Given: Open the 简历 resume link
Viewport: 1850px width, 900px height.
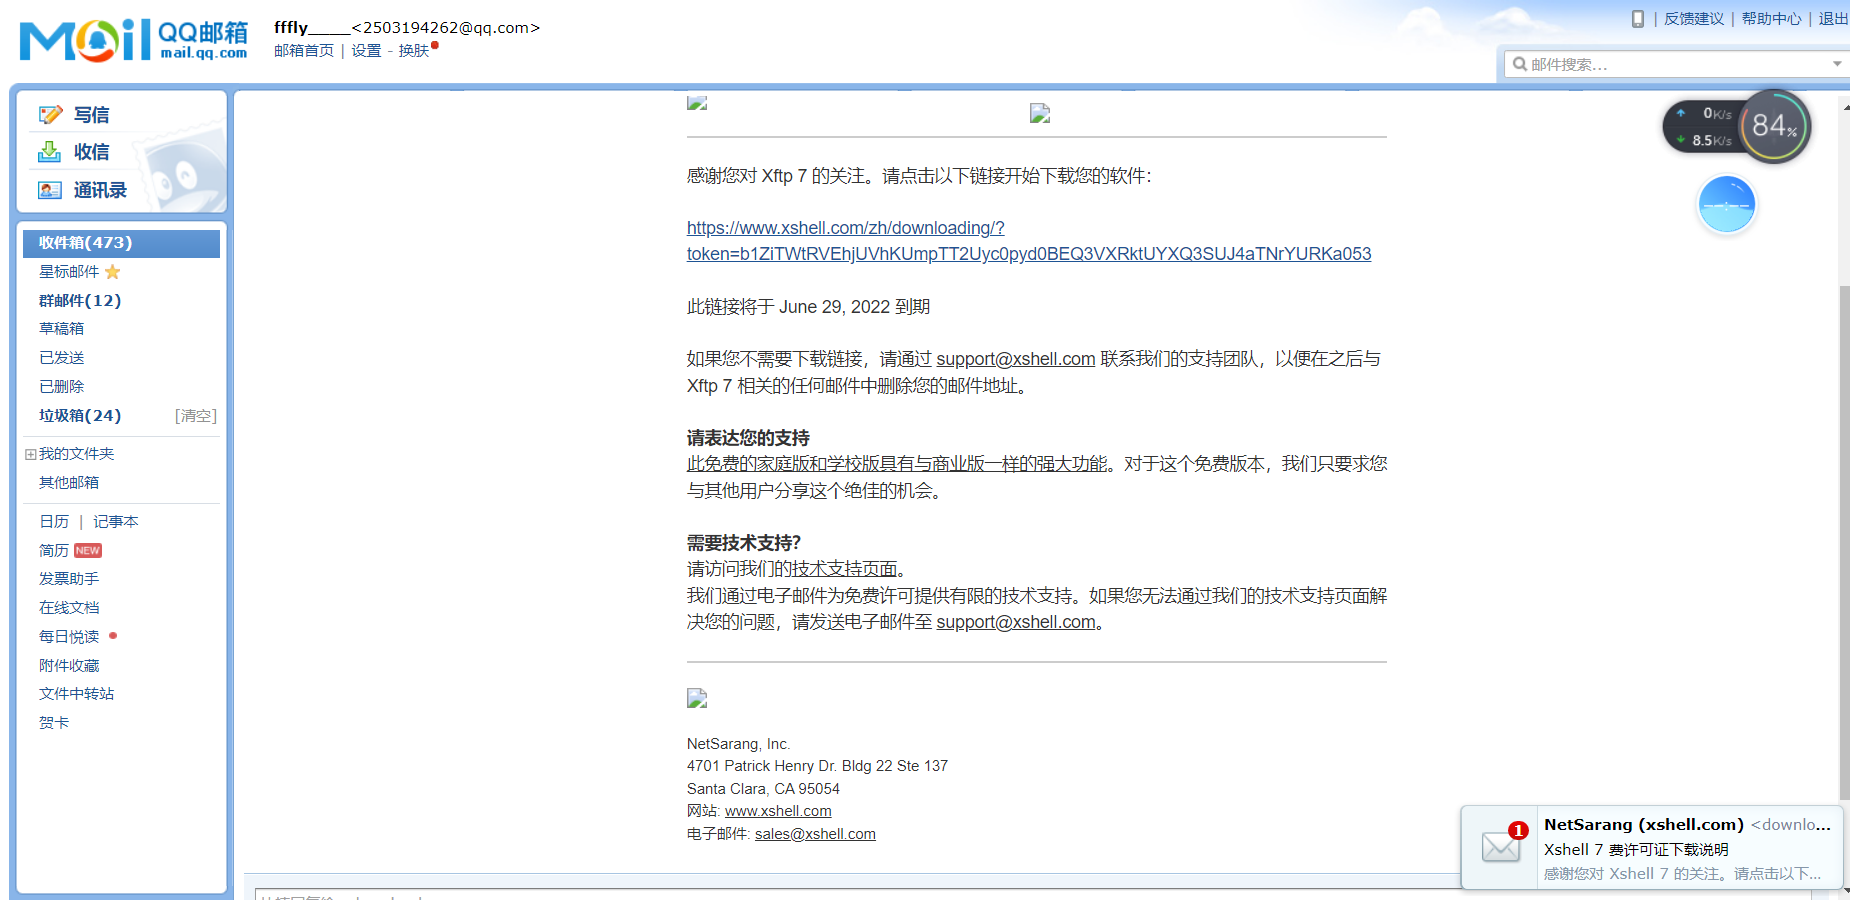Looking at the screenshot, I should click(54, 551).
